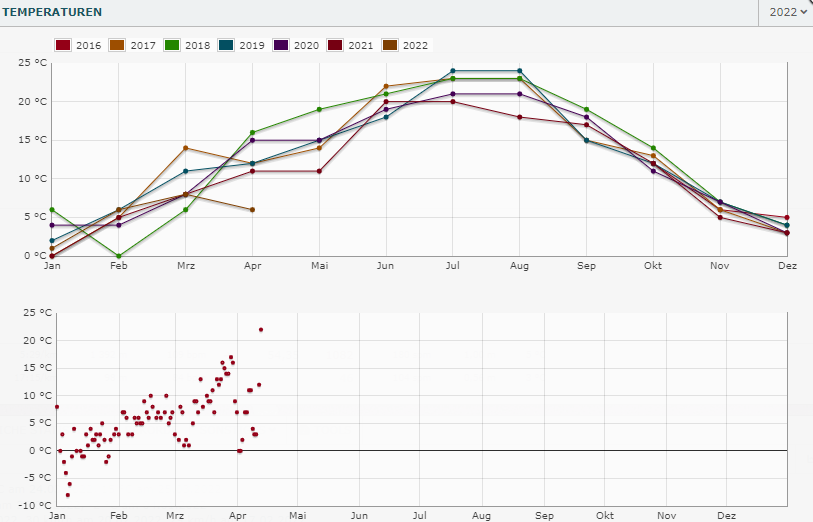Screen dimensions: 813x522
Task: Toggle the 2016 series in the legend
Action: coord(80,45)
